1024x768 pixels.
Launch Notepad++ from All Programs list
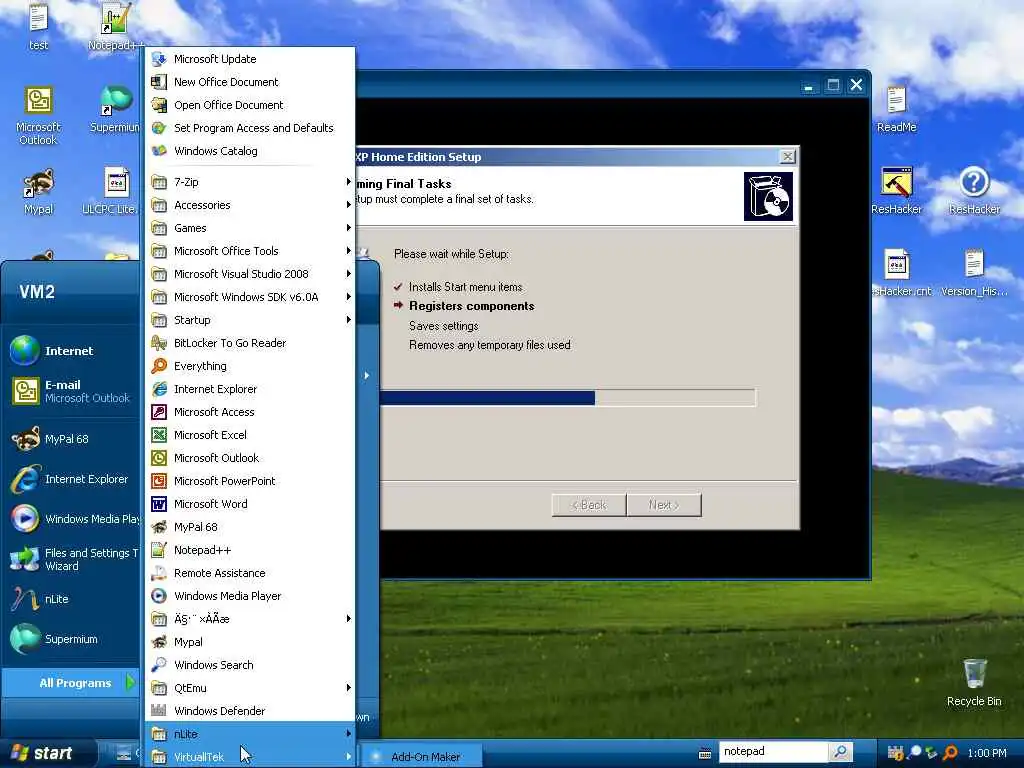tap(250, 550)
